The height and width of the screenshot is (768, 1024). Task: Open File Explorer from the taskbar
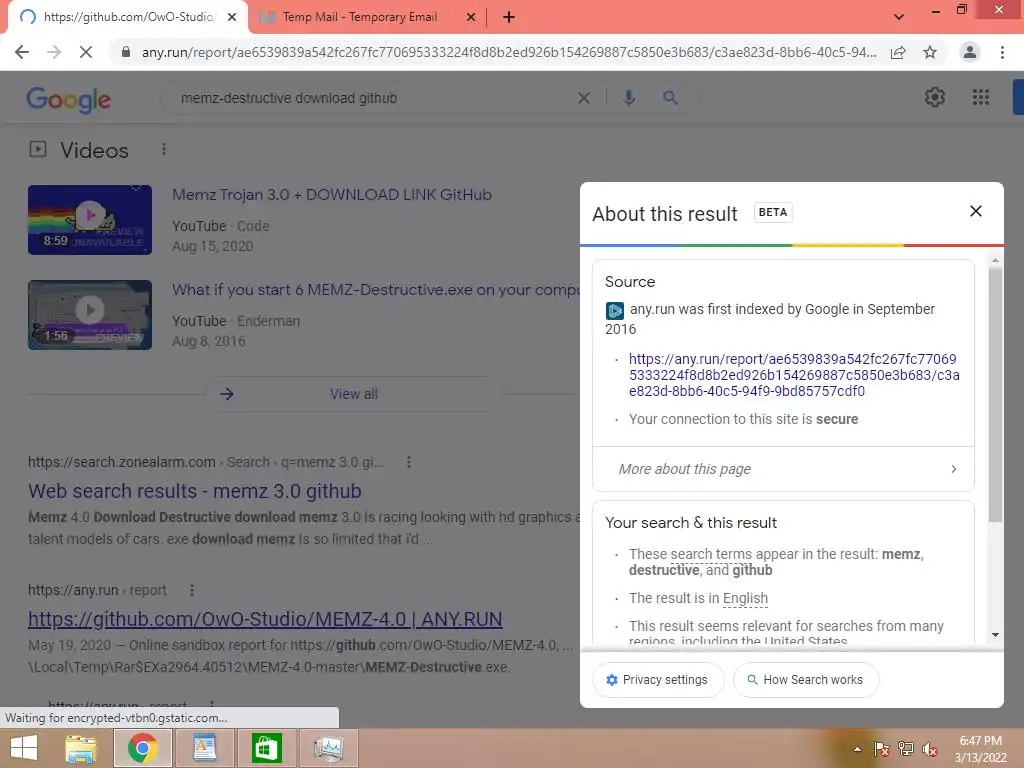pyautogui.click(x=81, y=748)
